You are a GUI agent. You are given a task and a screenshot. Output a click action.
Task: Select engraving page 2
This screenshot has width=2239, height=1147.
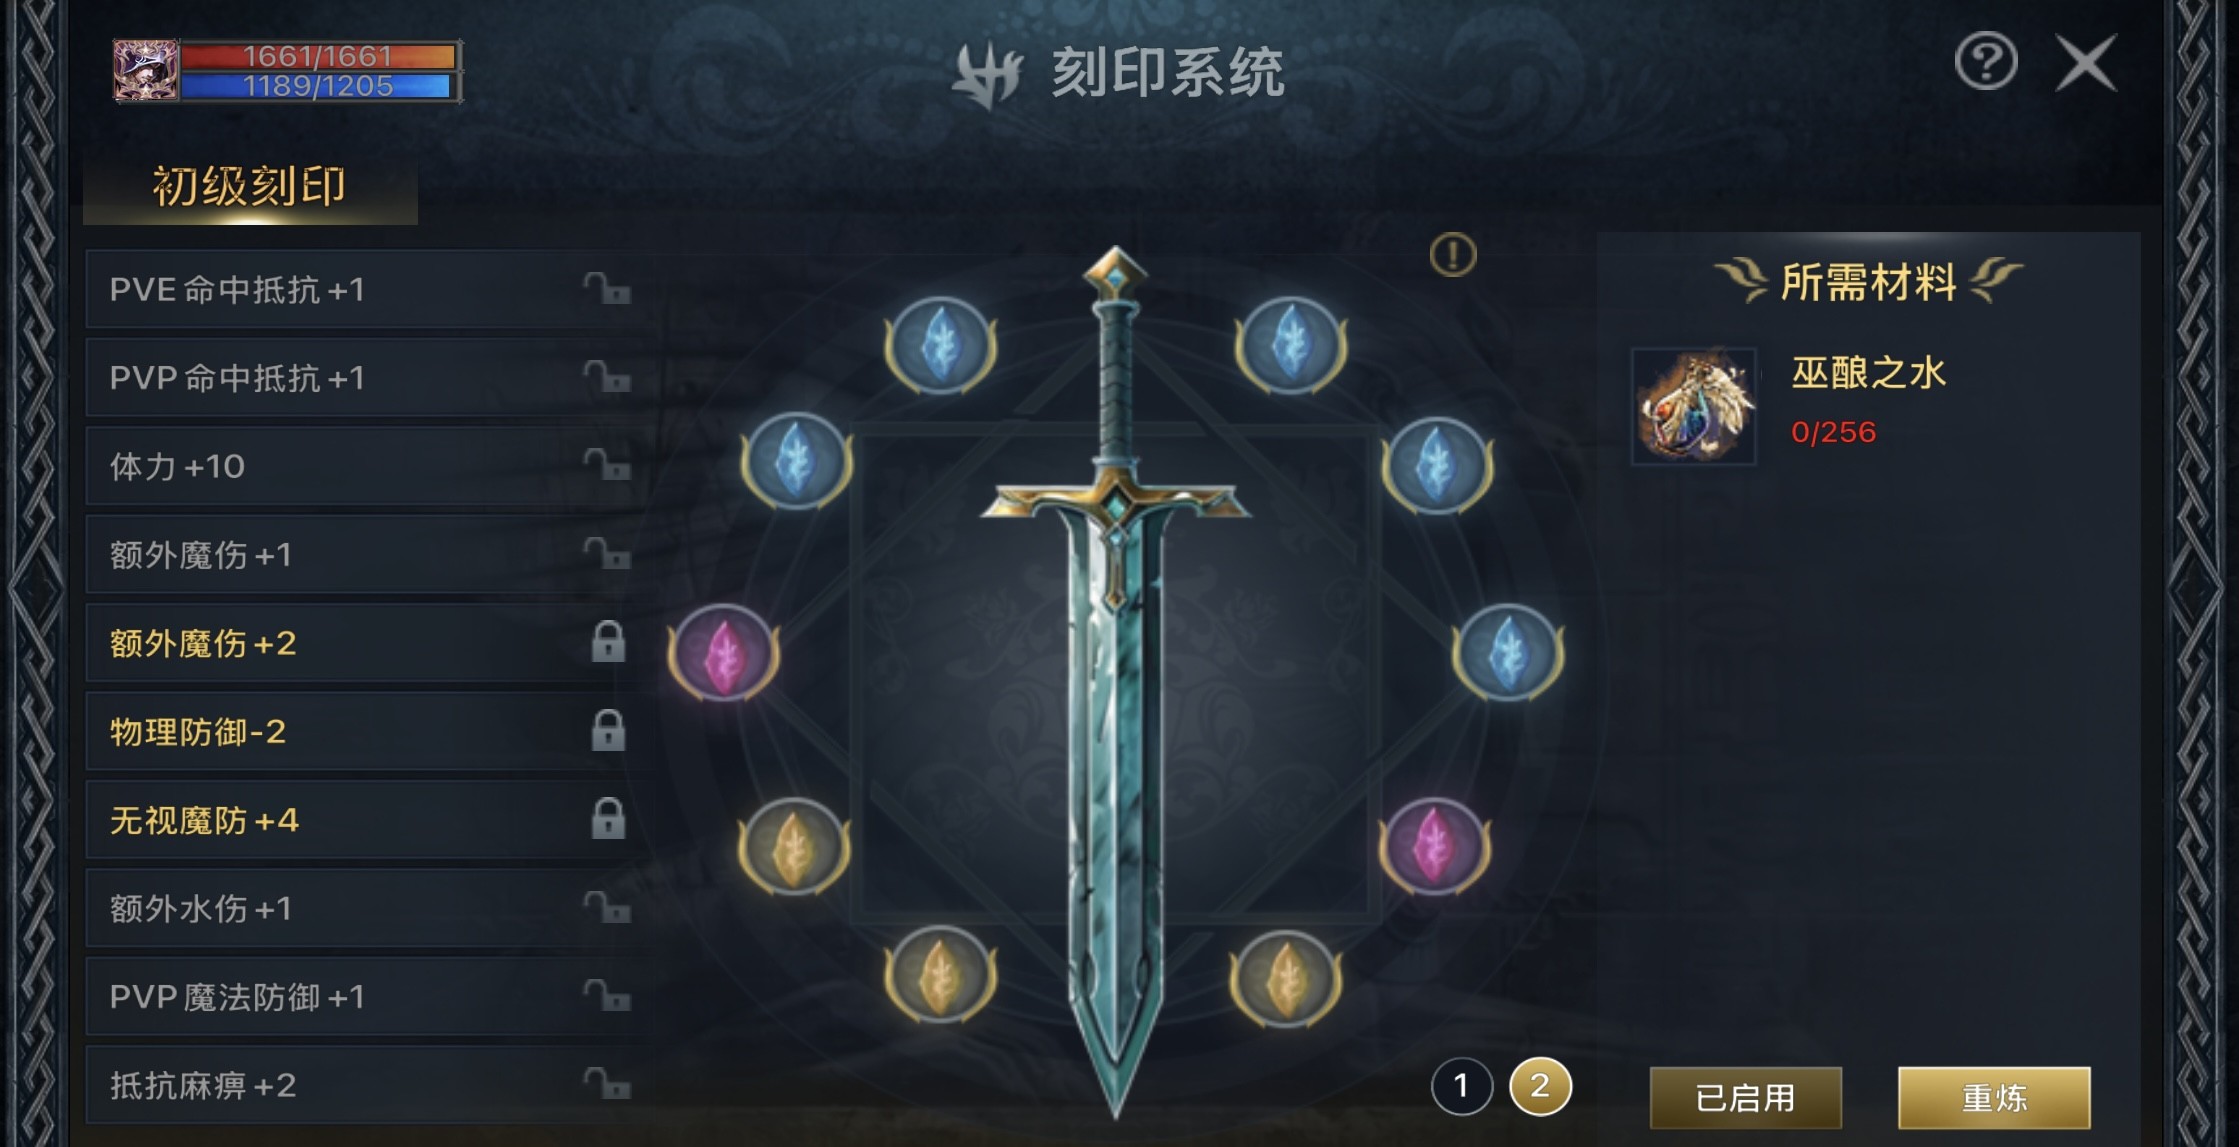click(x=1540, y=1086)
